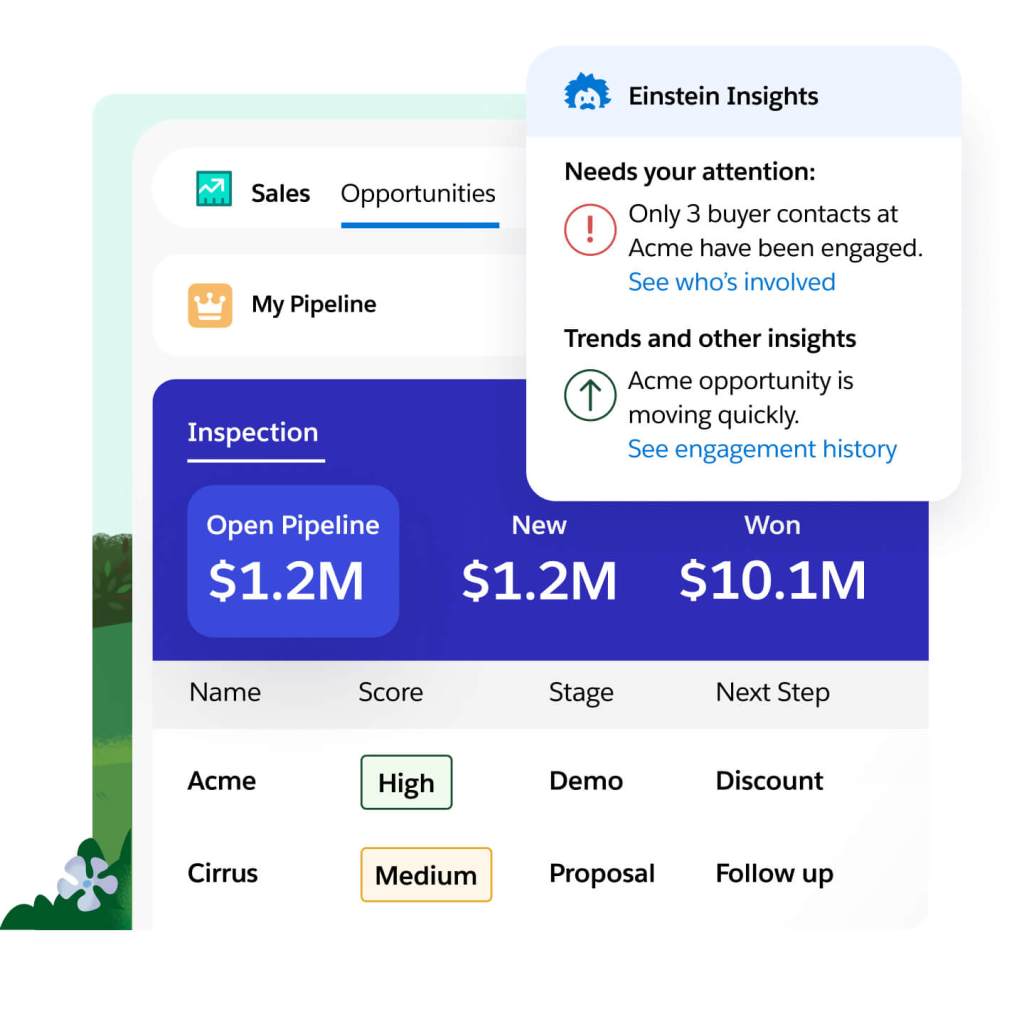Select the New $1.2M metric
The image size is (1024, 1024).
[539, 560]
